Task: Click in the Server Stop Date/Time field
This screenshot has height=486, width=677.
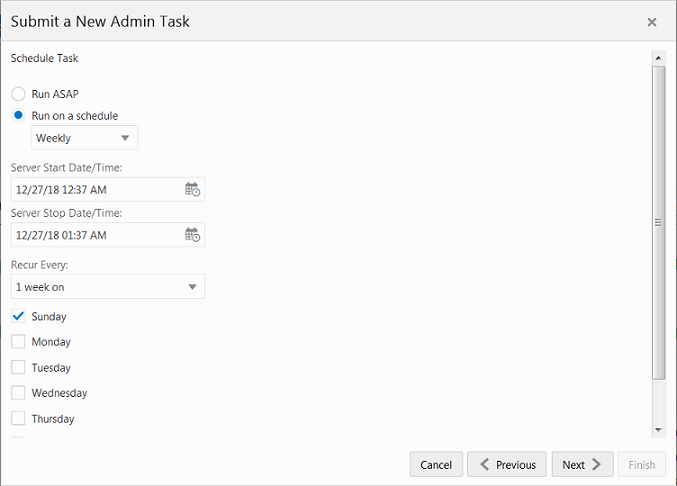Action: (x=95, y=235)
